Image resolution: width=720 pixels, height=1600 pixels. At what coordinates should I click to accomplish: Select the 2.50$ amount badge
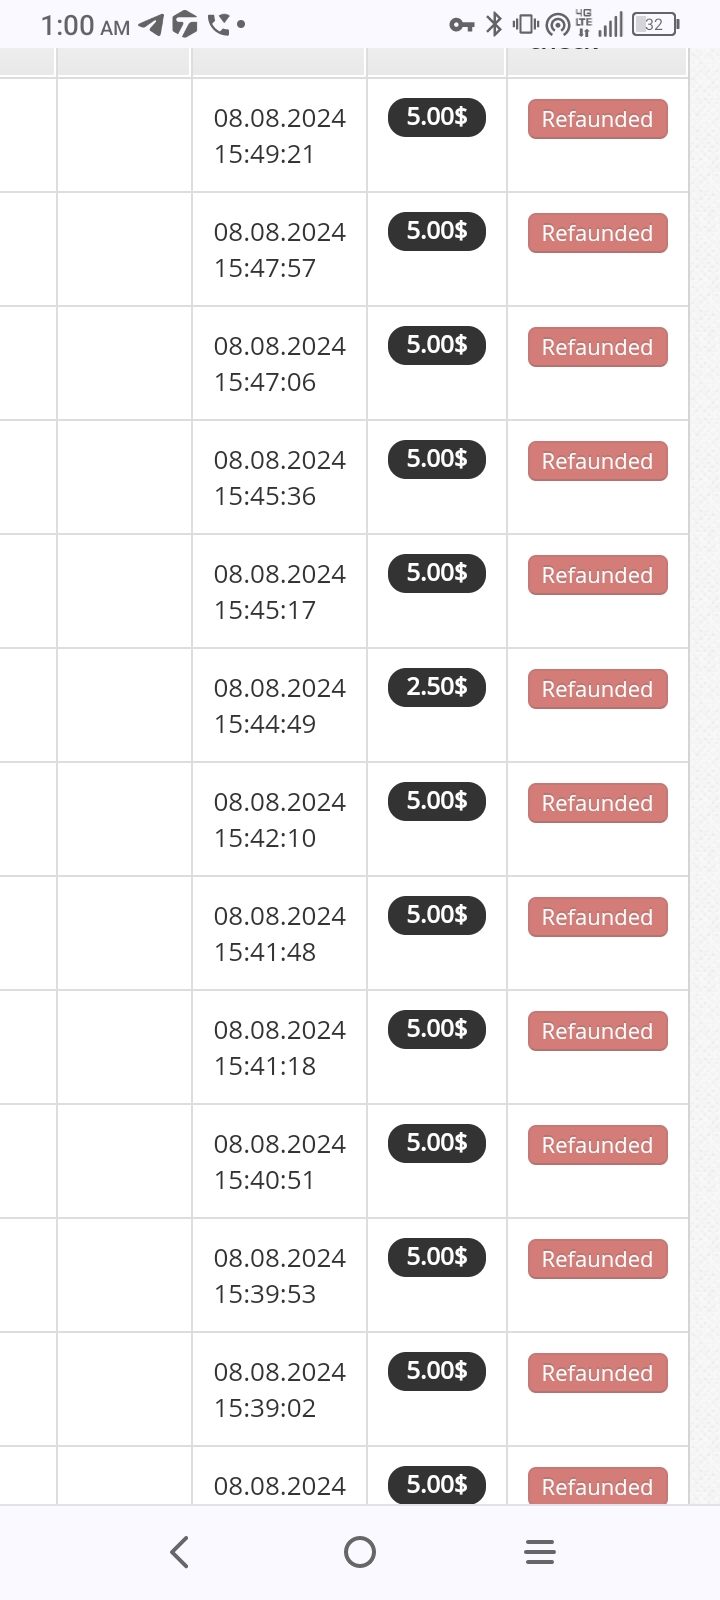437,687
